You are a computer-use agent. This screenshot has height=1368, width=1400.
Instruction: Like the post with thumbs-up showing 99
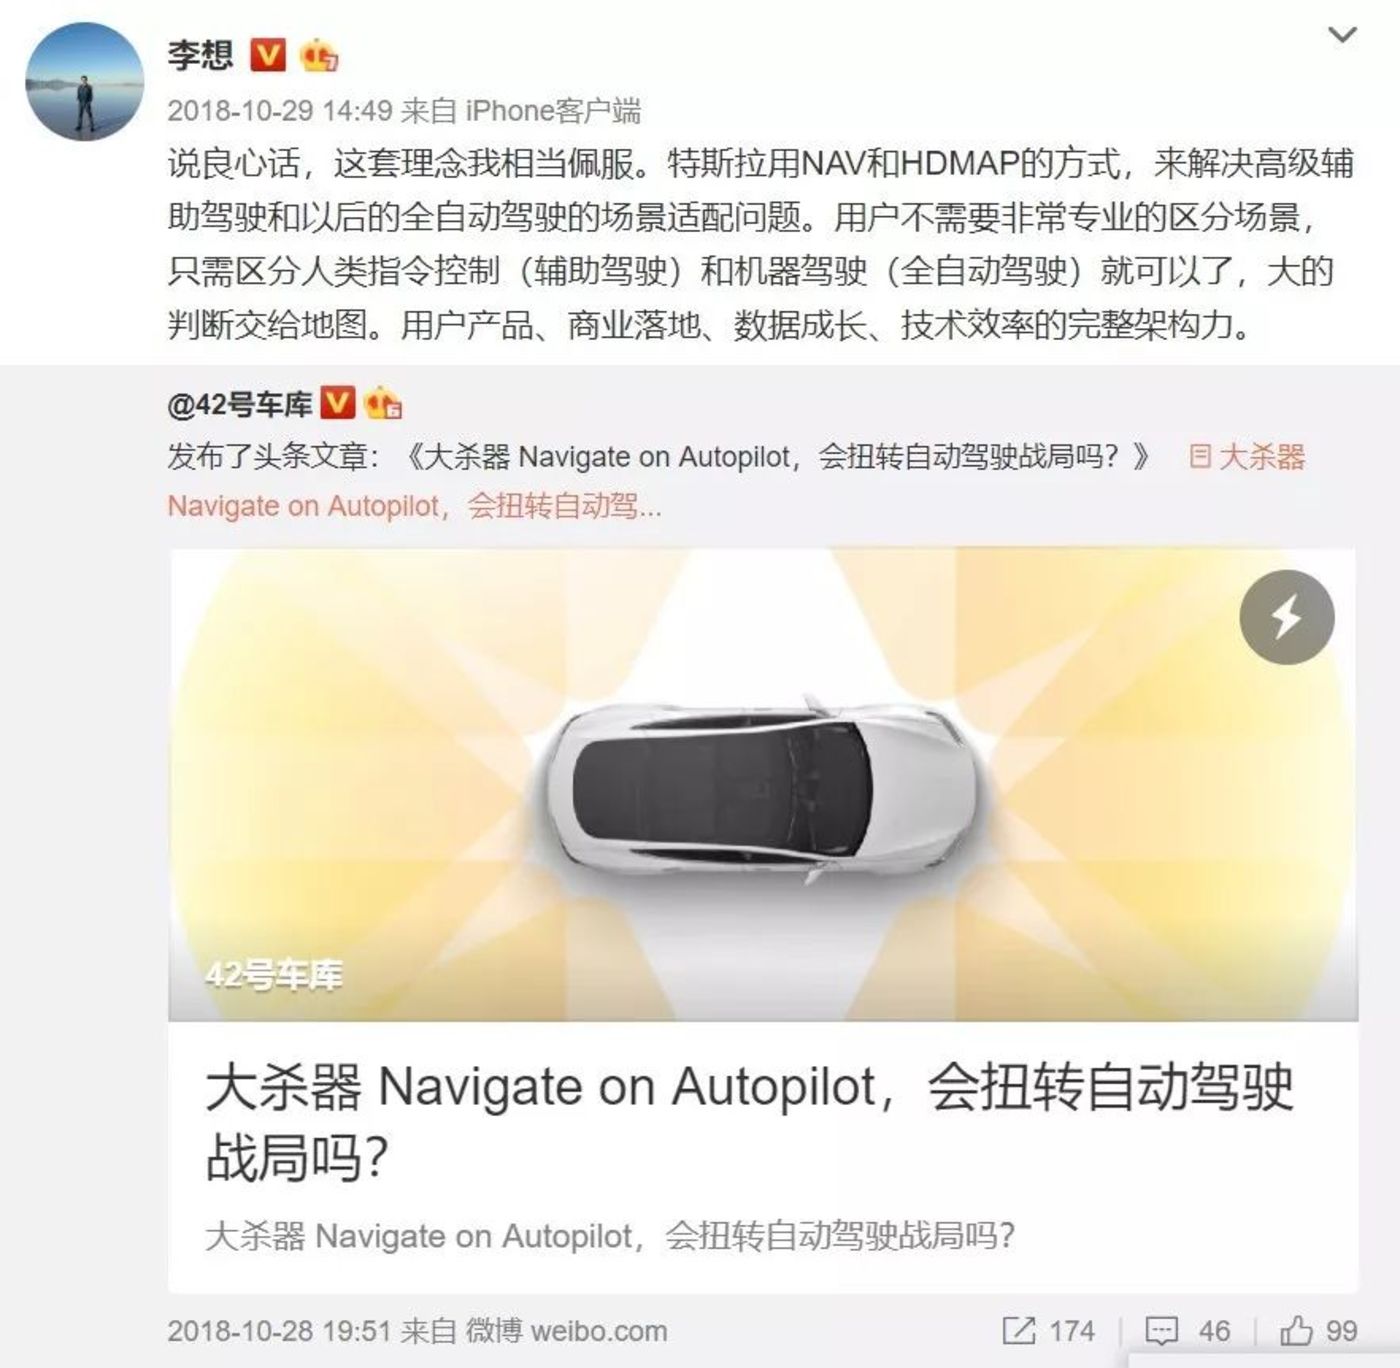pos(1318,1331)
